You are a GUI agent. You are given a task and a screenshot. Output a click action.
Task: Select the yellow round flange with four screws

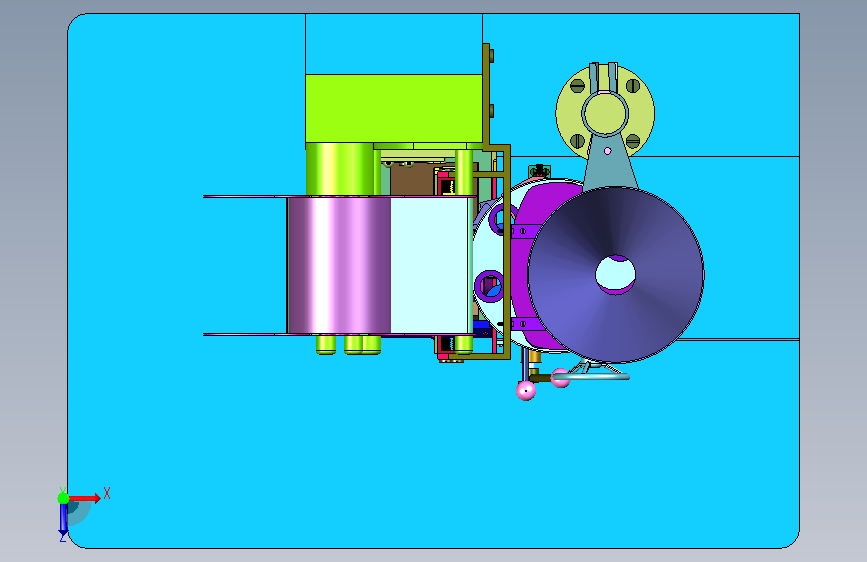pyautogui.click(x=605, y=113)
